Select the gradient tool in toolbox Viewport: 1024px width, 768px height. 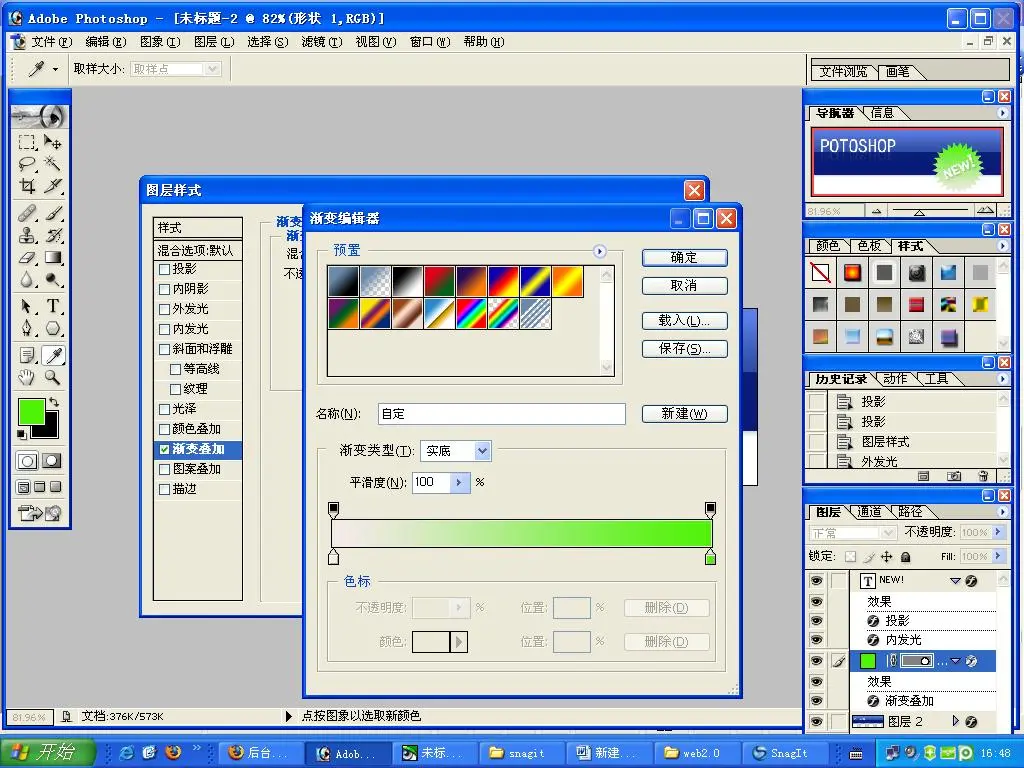tap(53, 258)
